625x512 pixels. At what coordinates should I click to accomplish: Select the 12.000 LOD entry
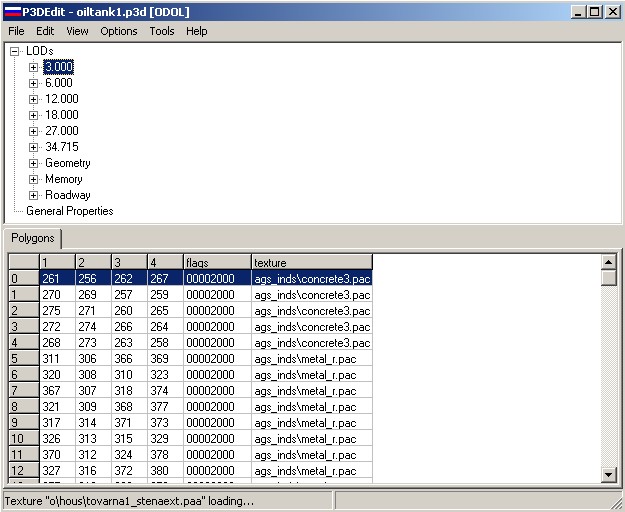(x=61, y=99)
